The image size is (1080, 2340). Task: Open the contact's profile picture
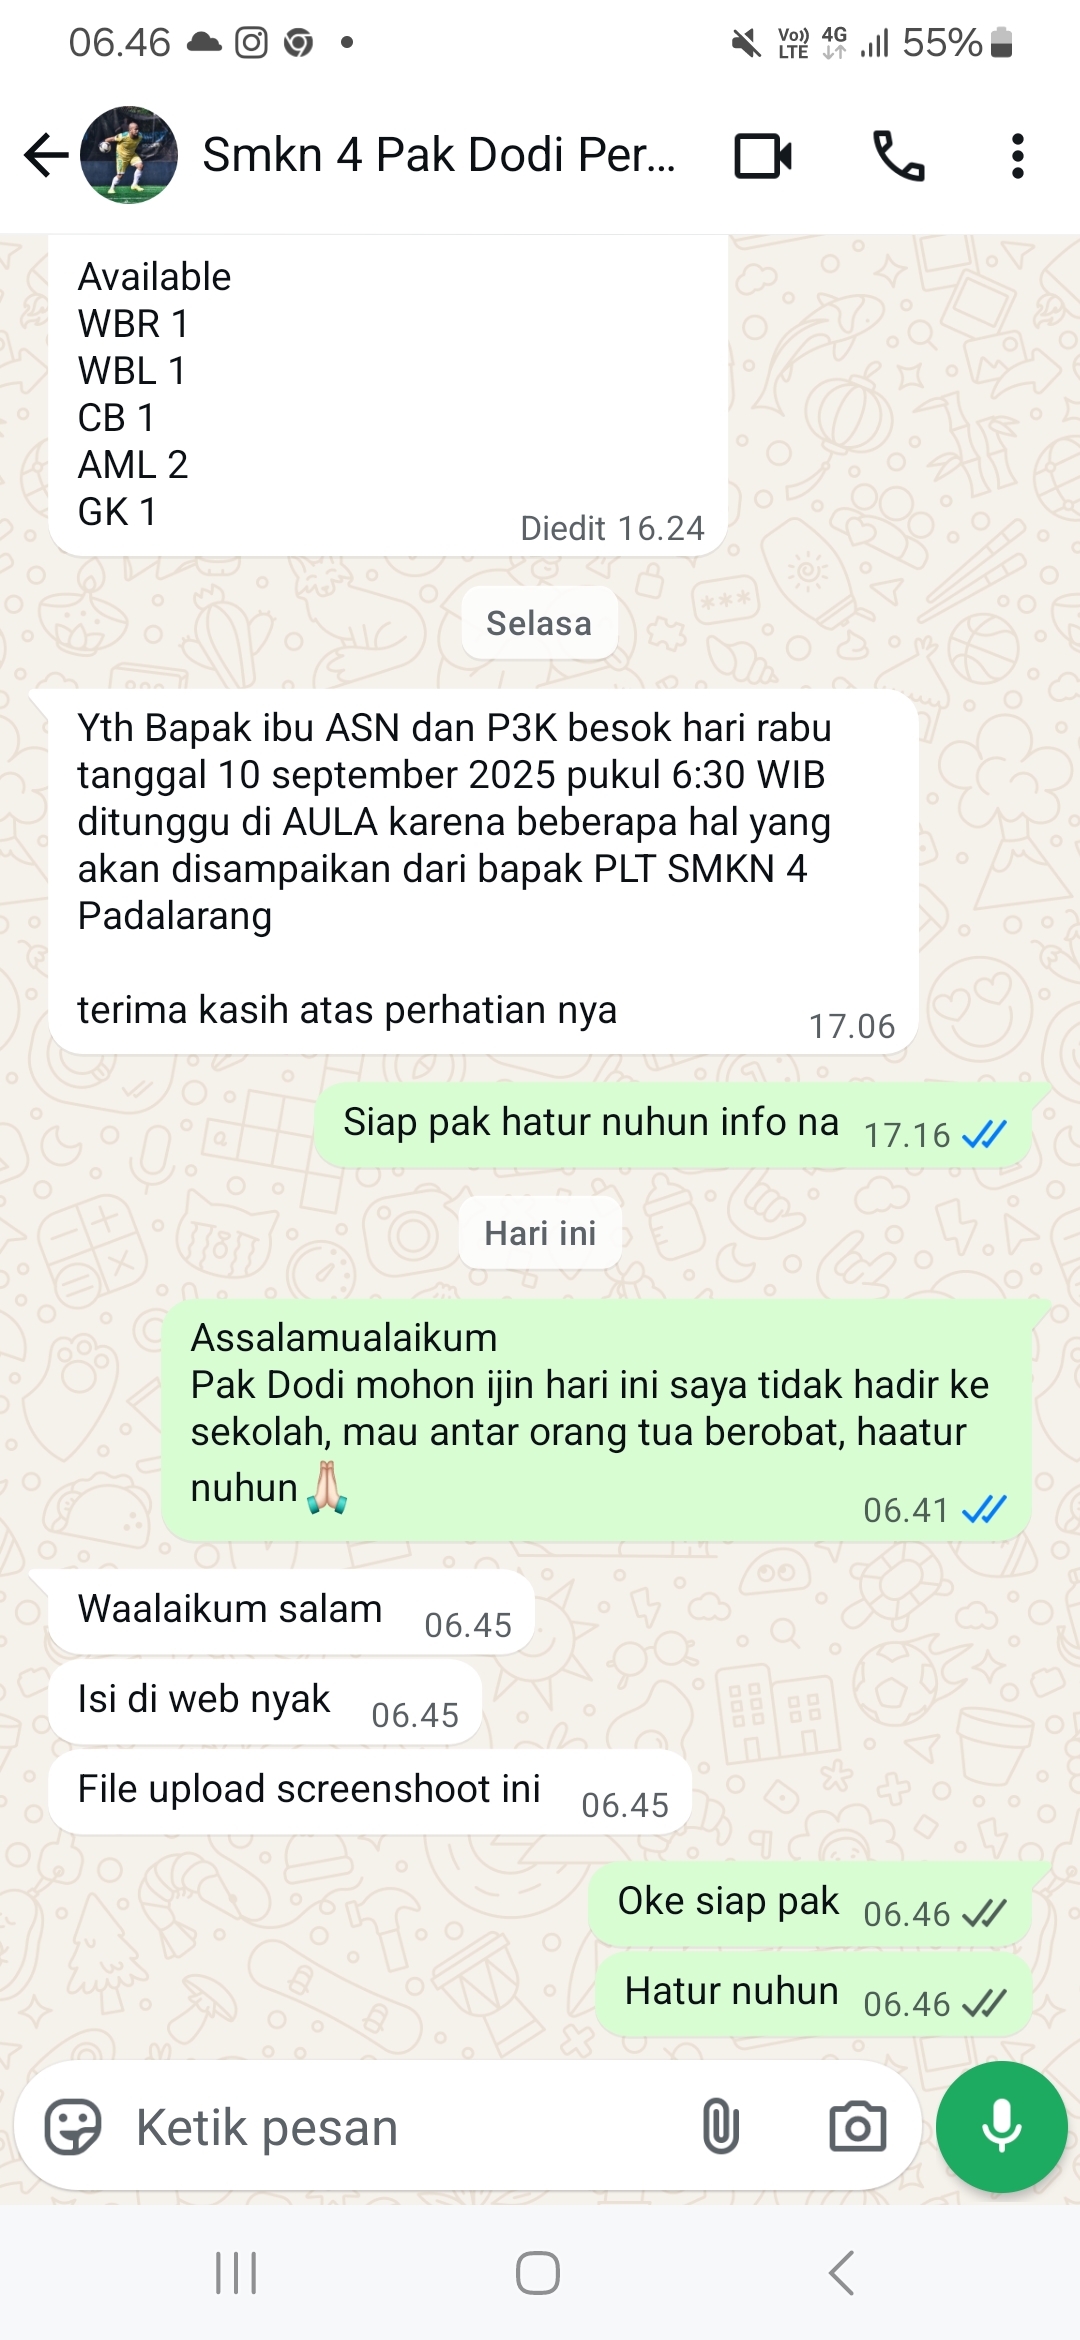(x=129, y=155)
